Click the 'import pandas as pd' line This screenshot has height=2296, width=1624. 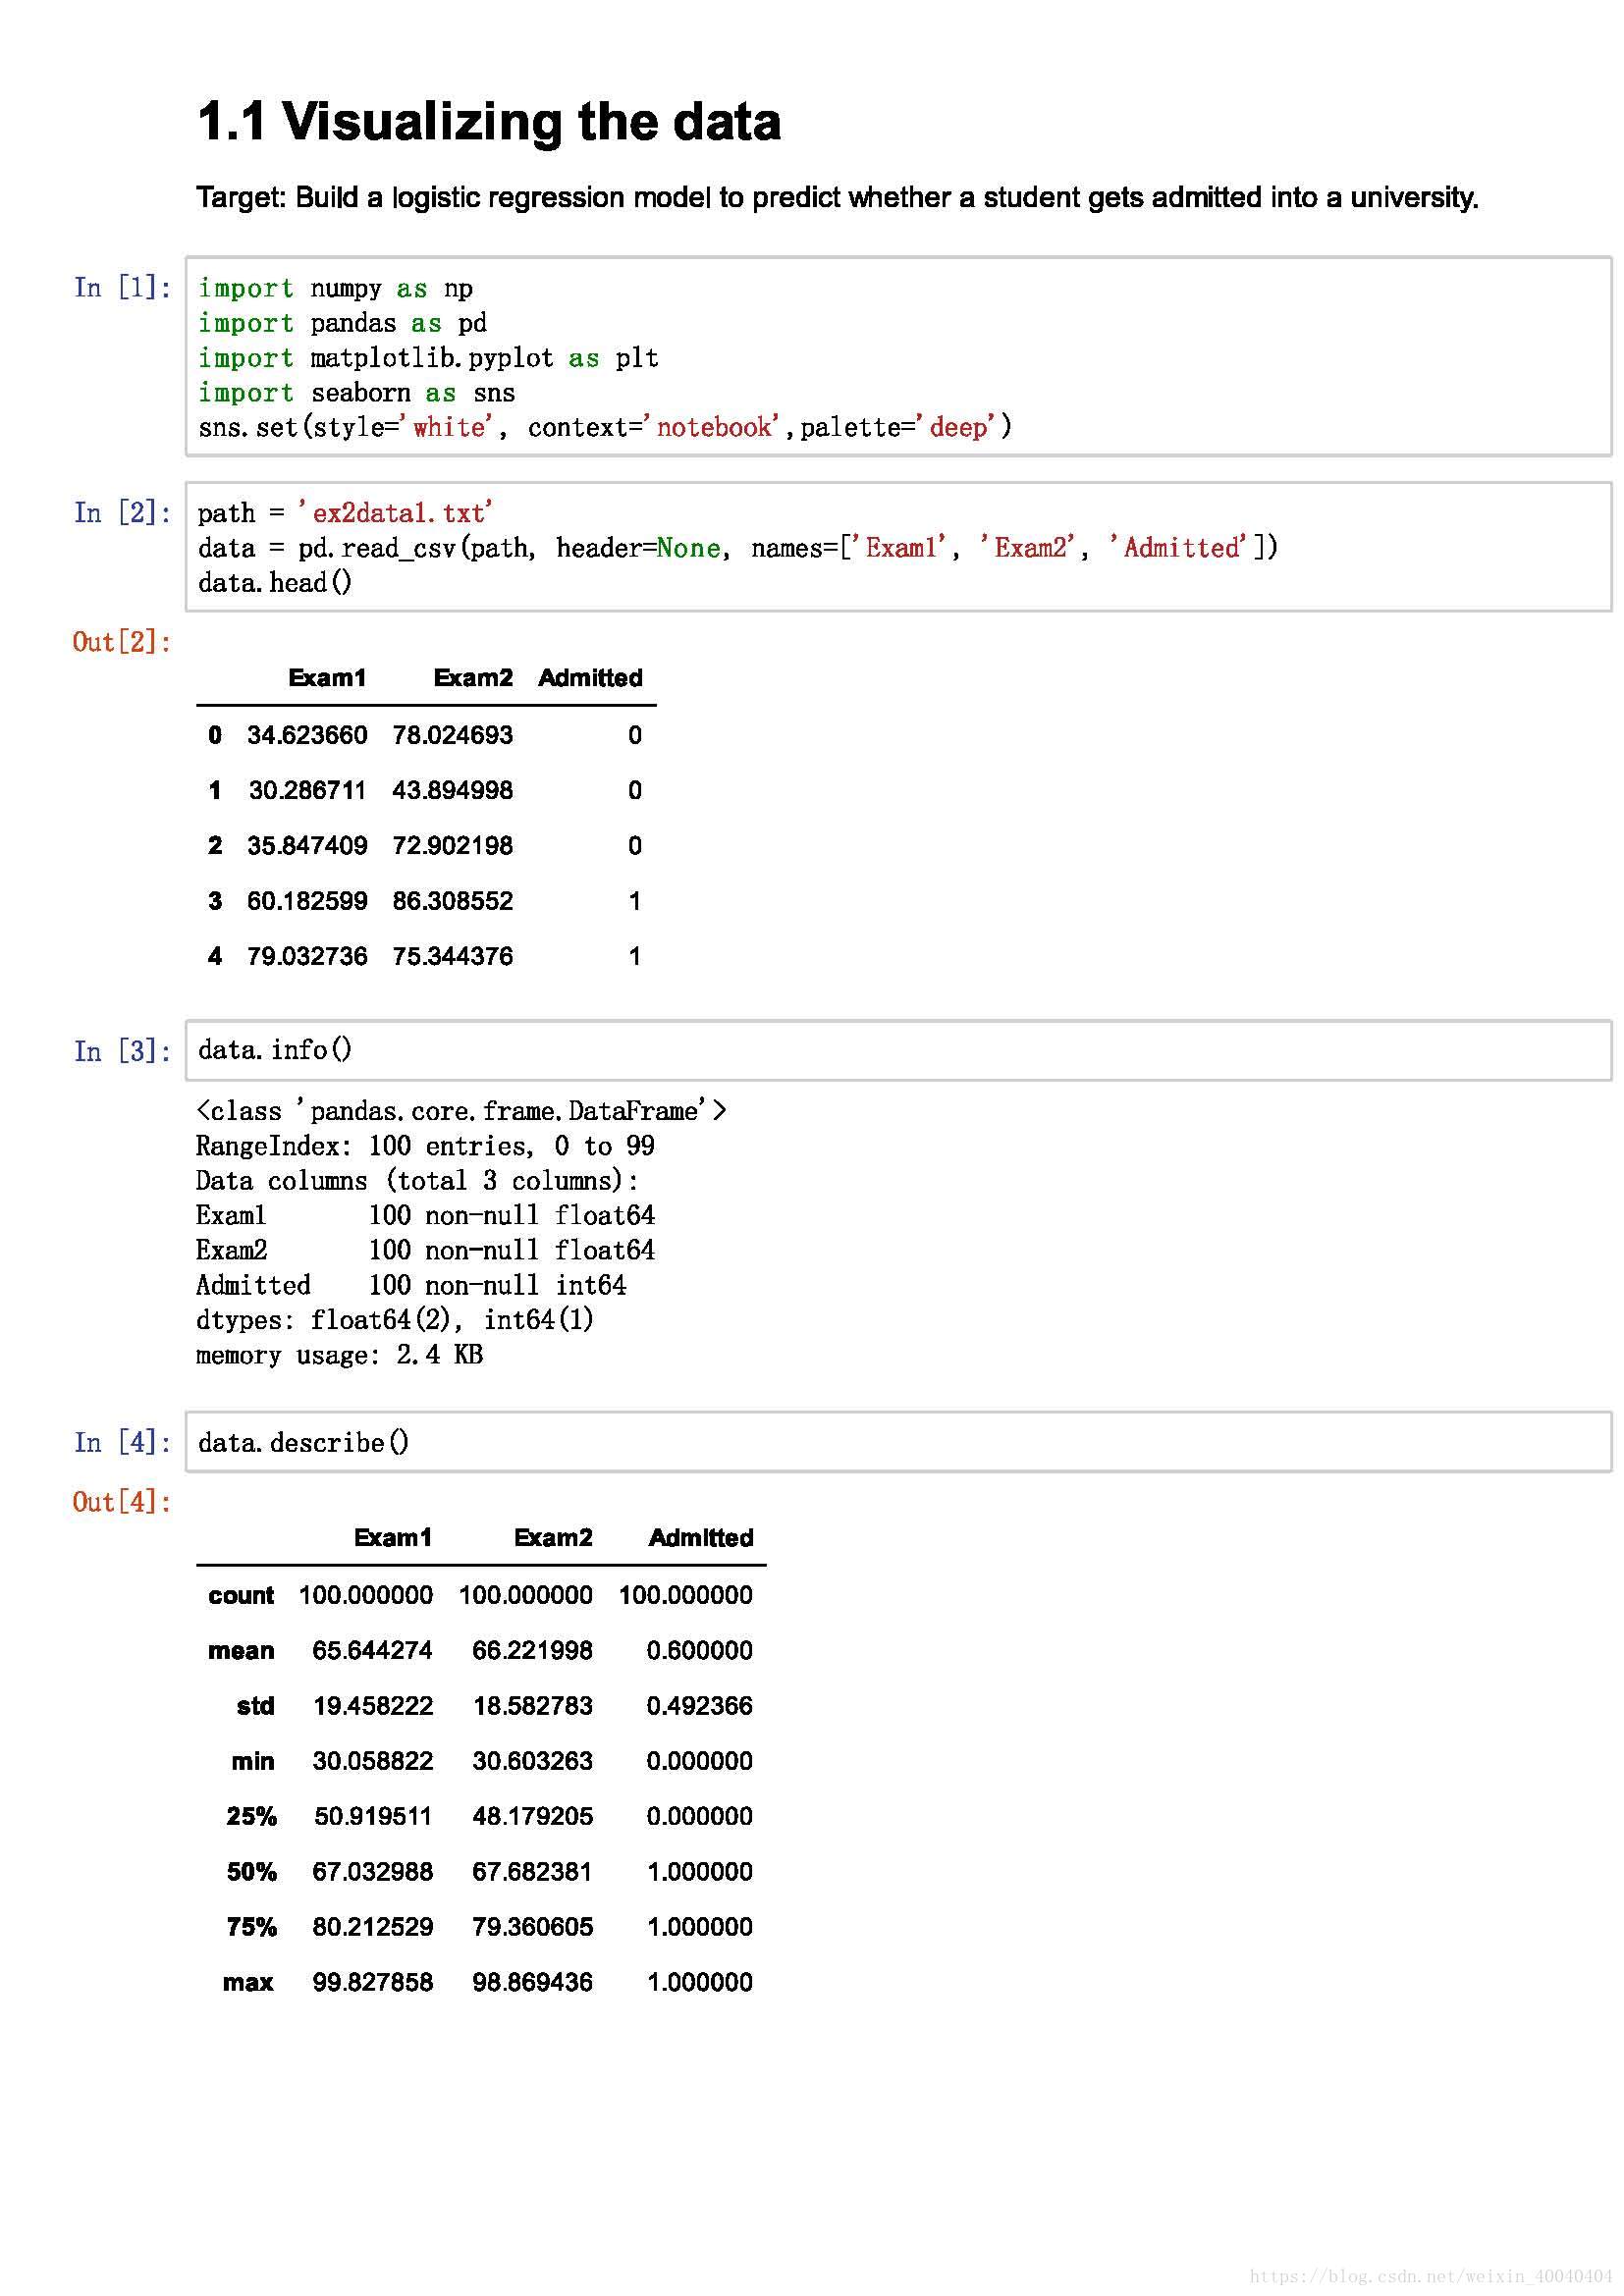click(342, 324)
